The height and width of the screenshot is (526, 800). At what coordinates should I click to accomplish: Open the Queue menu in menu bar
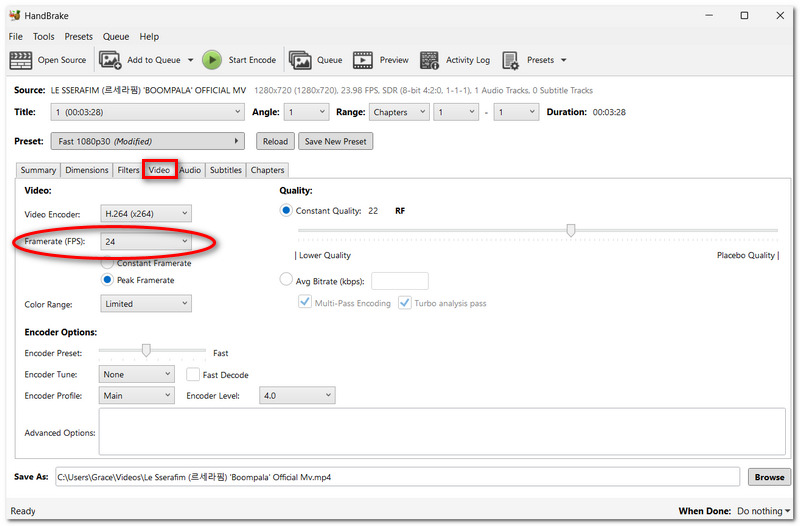(116, 37)
